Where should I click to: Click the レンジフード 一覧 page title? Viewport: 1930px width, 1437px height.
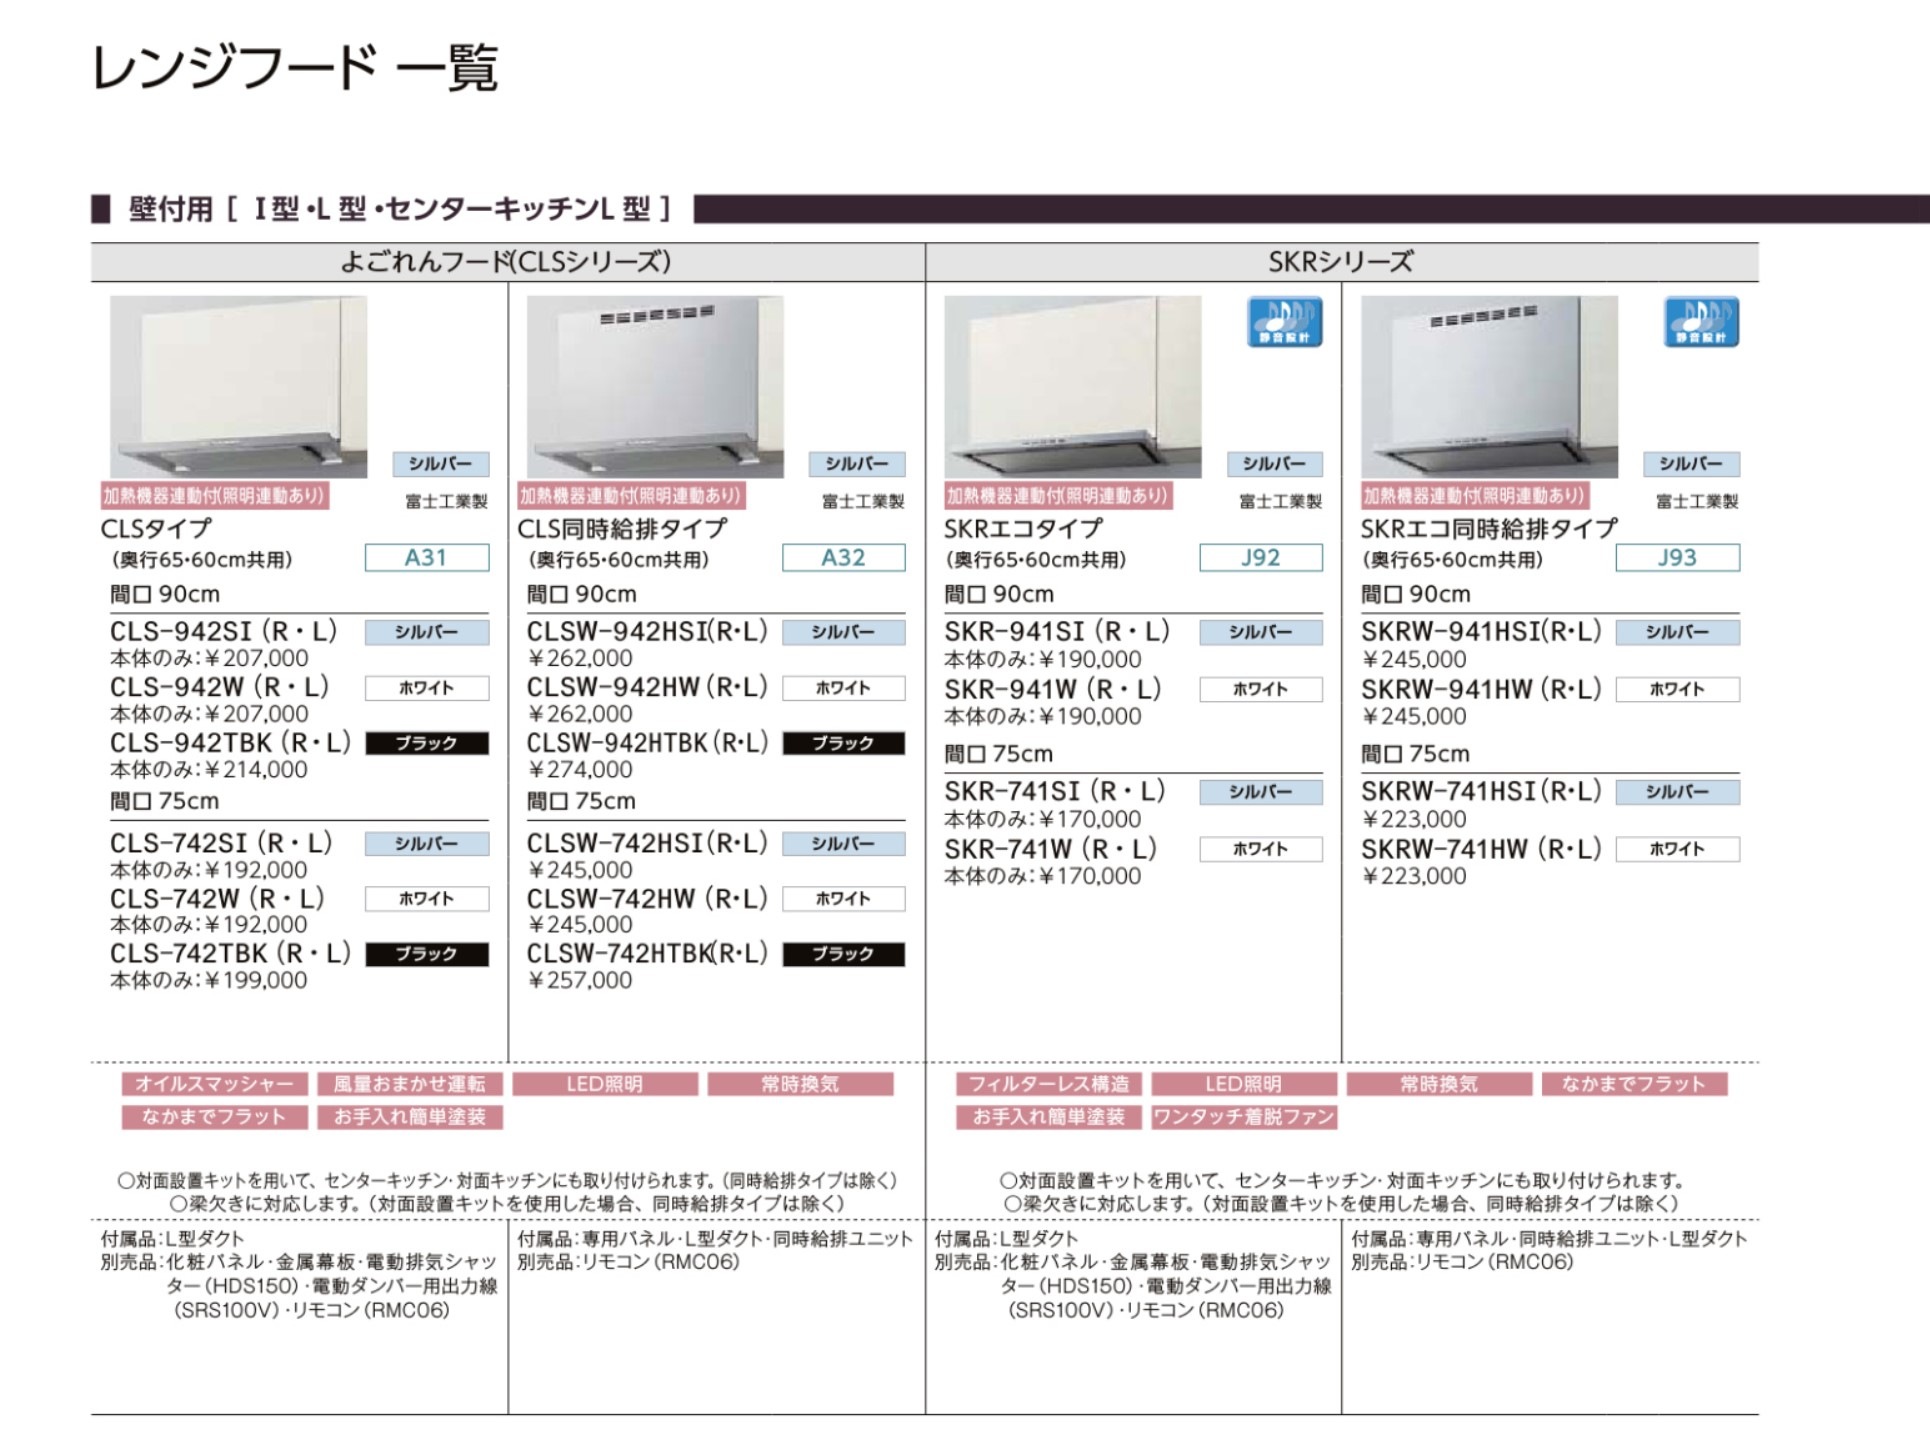click(294, 68)
